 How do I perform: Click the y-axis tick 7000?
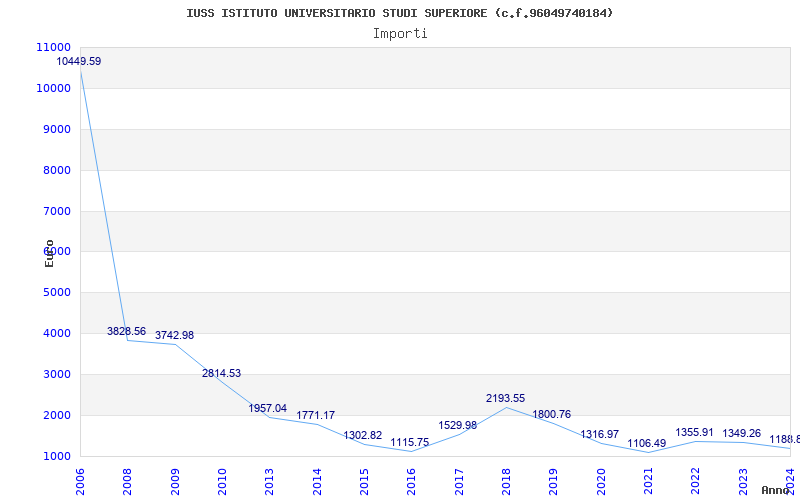tap(57, 211)
